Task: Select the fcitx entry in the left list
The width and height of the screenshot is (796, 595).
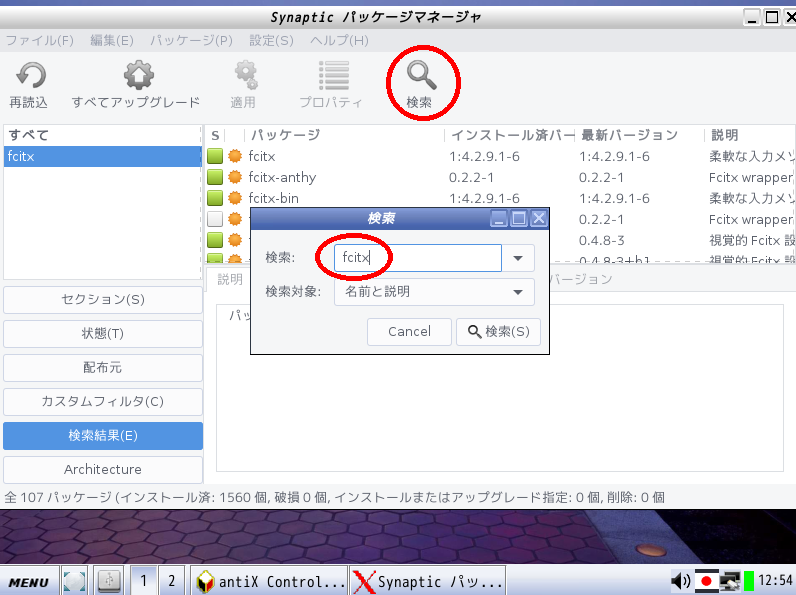Action: point(102,156)
